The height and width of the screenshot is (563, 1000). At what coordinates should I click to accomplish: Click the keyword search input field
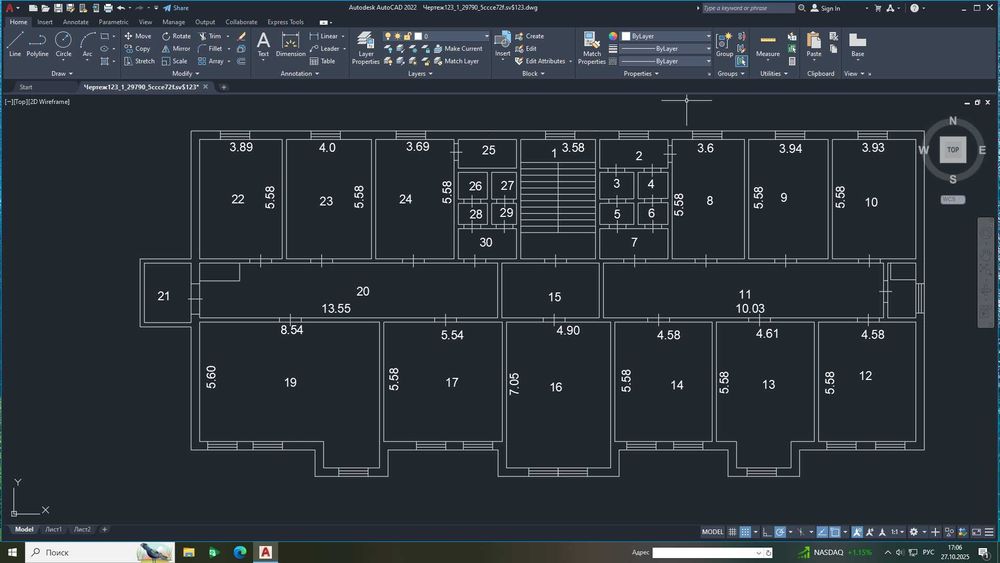[x=748, y=8]
